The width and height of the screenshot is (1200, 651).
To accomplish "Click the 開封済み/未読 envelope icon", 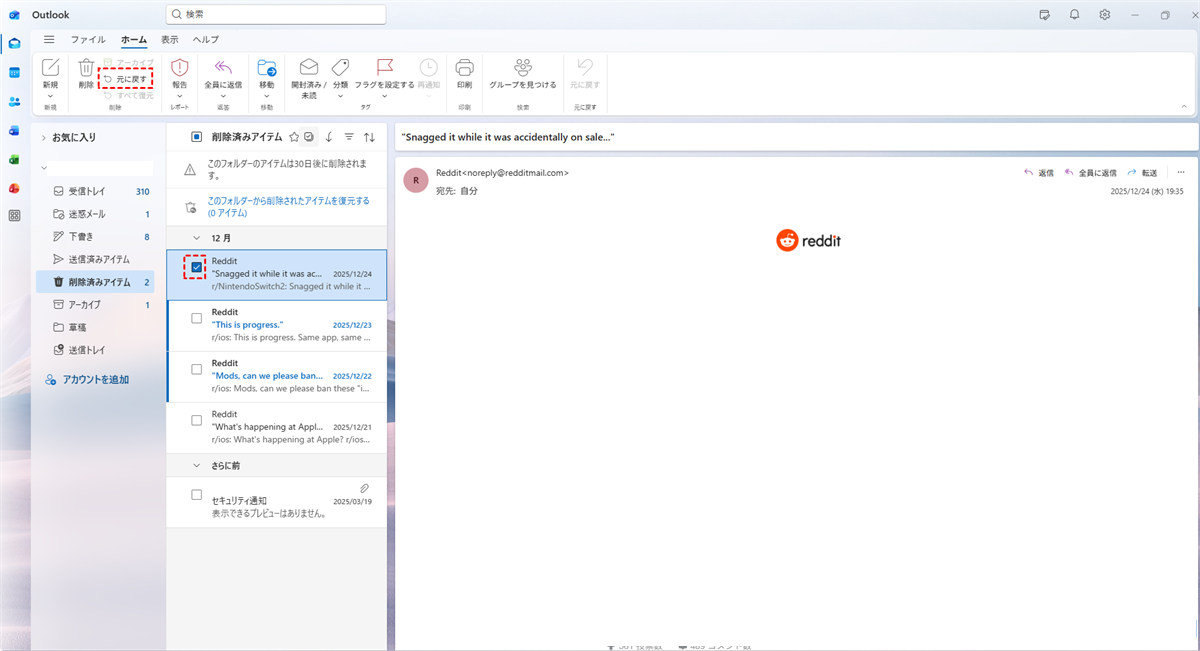I will (309, 68).
